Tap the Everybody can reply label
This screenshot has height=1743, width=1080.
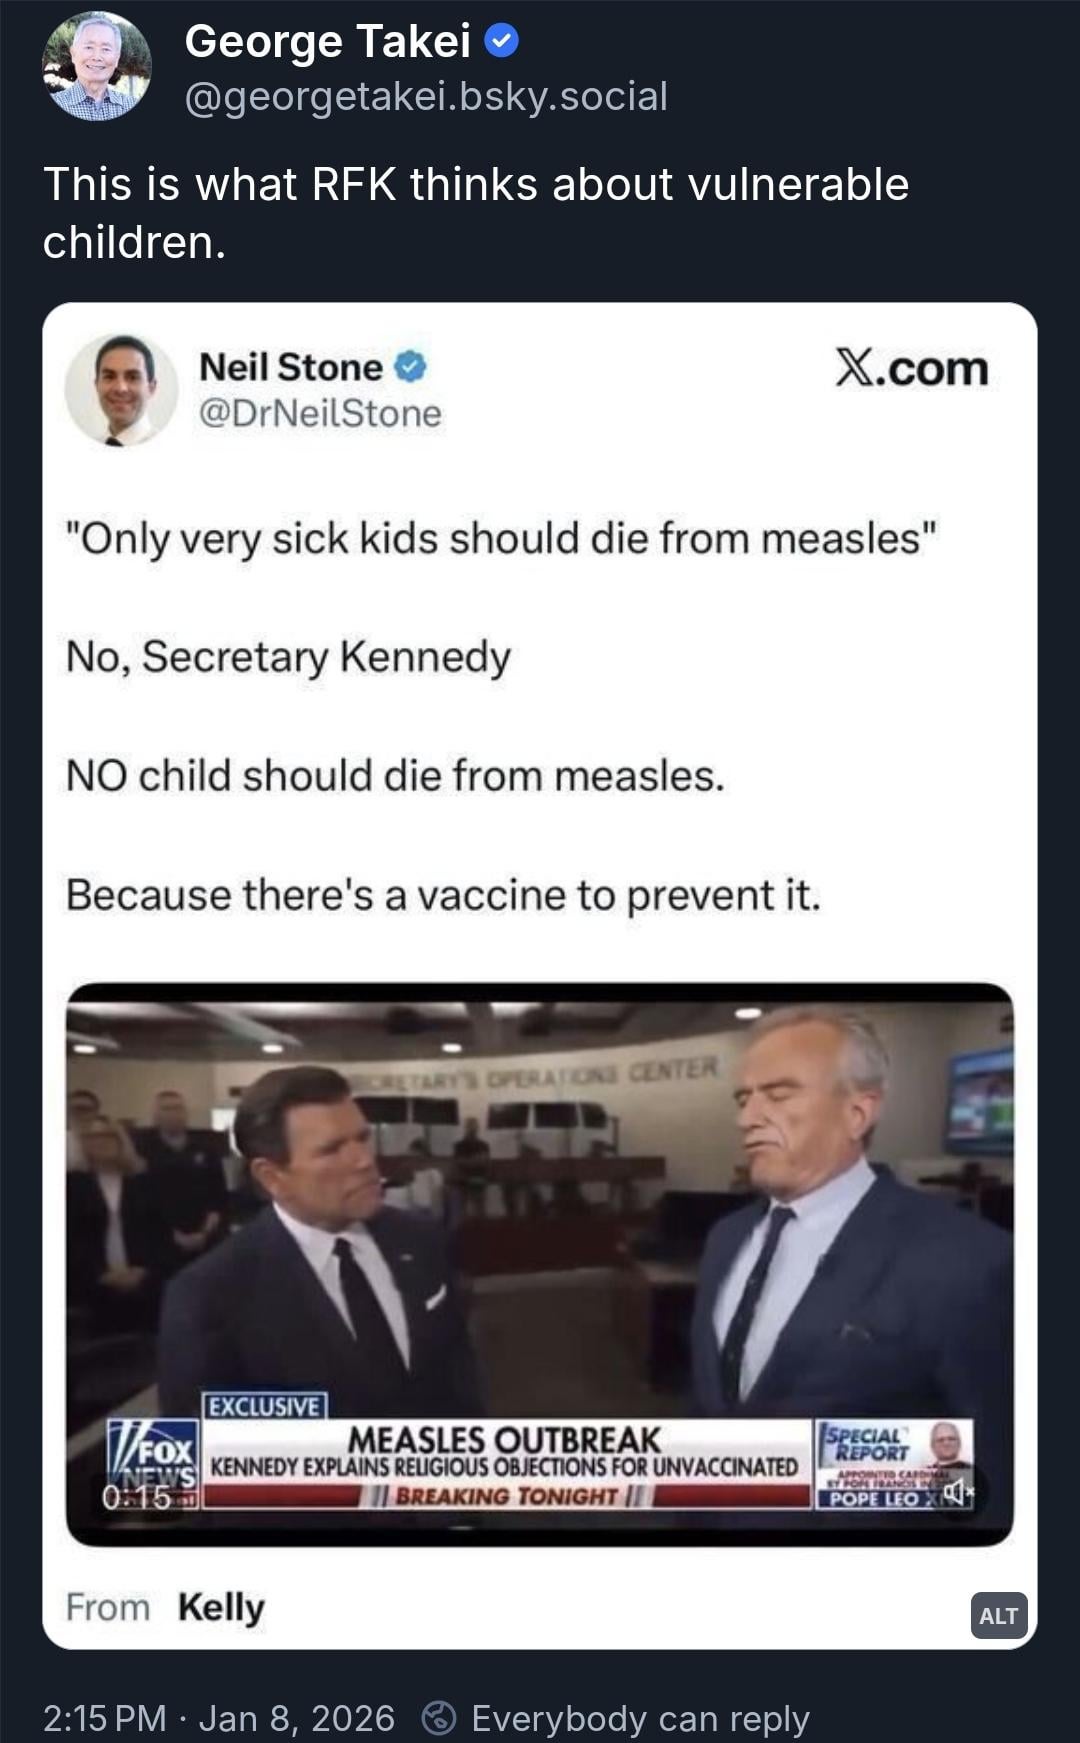pyautogui.click(x=640, y=1718)
